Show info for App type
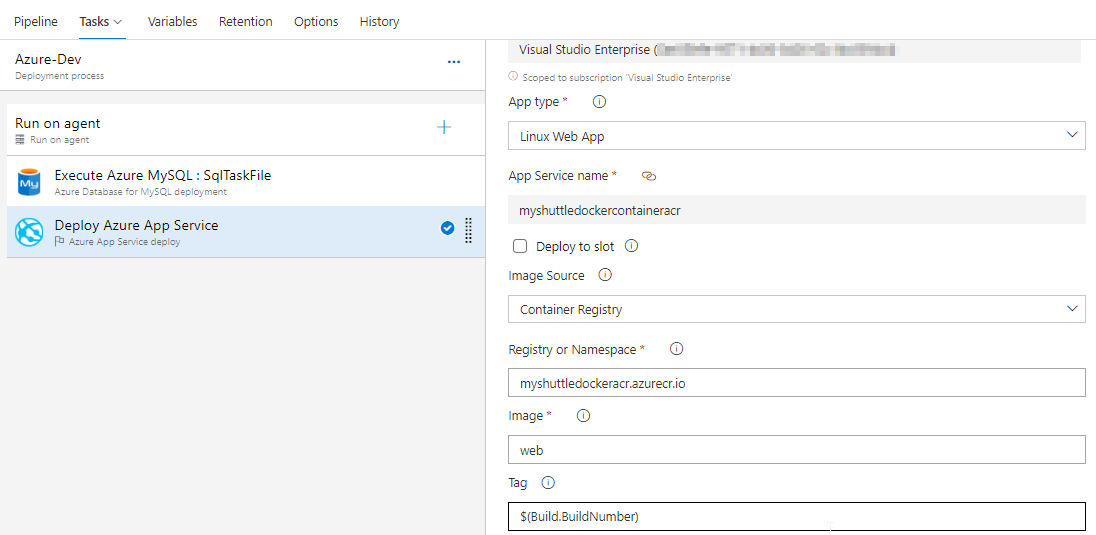Viewport: 1096px width, 535px height. tap(599, 101)
